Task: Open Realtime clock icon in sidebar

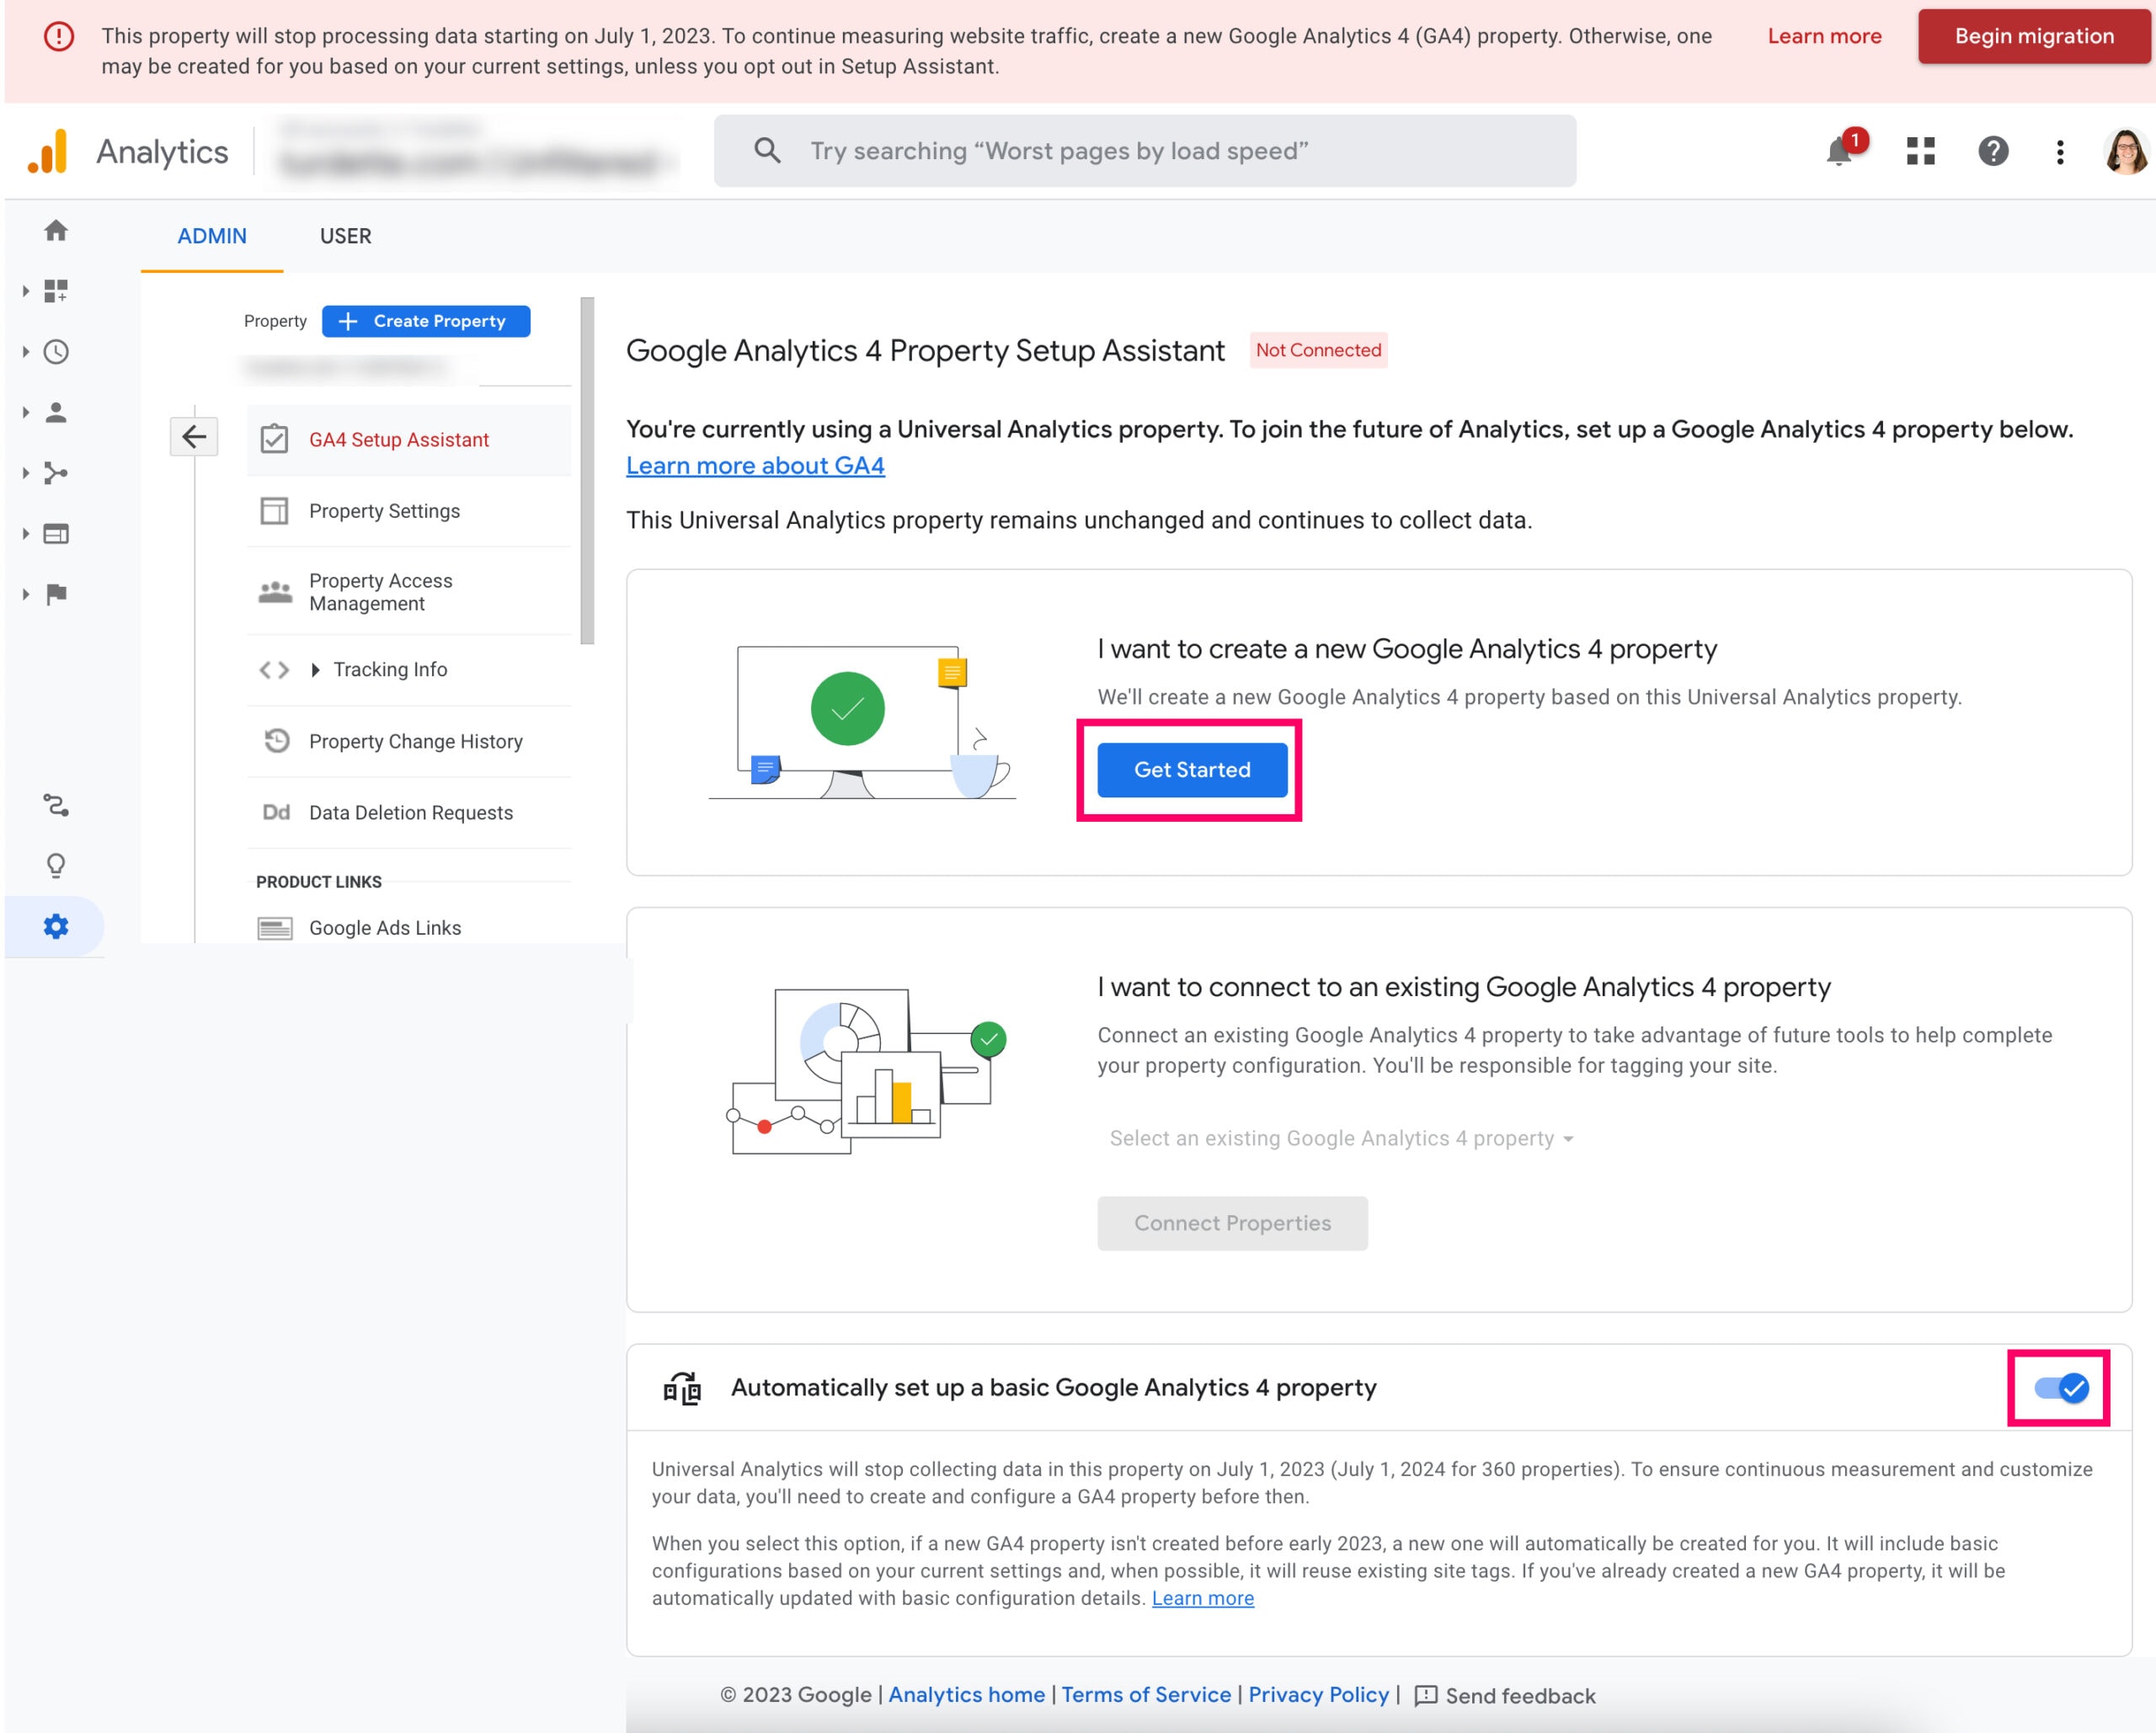Action: pyautogui.click(x=56, y=352)
